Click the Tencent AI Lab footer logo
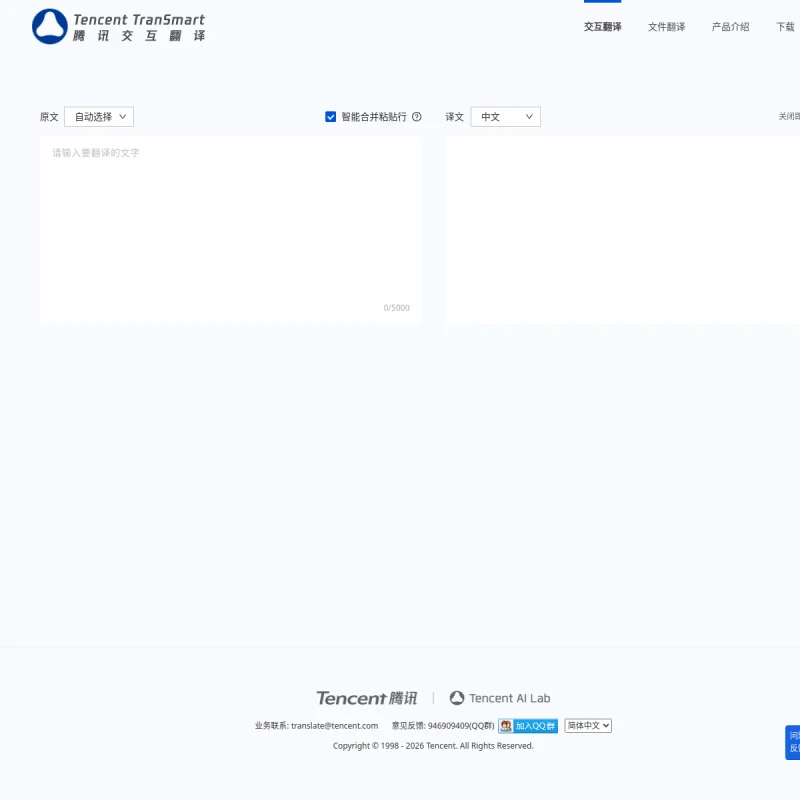The height and width of the screenshot is (800, 800). coord(500,698)
